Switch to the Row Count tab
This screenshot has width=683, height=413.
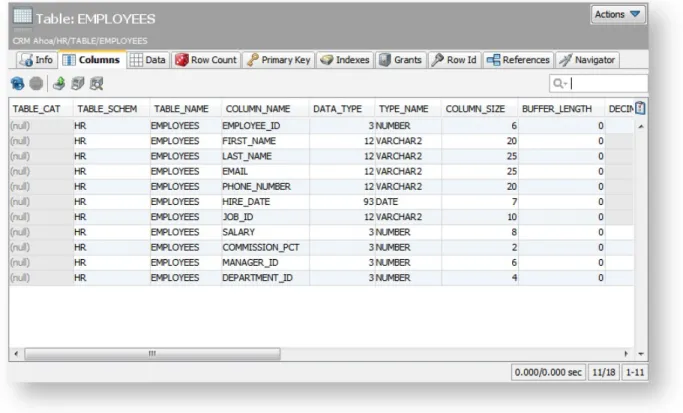pyautogui.click(x=206, y=60)
